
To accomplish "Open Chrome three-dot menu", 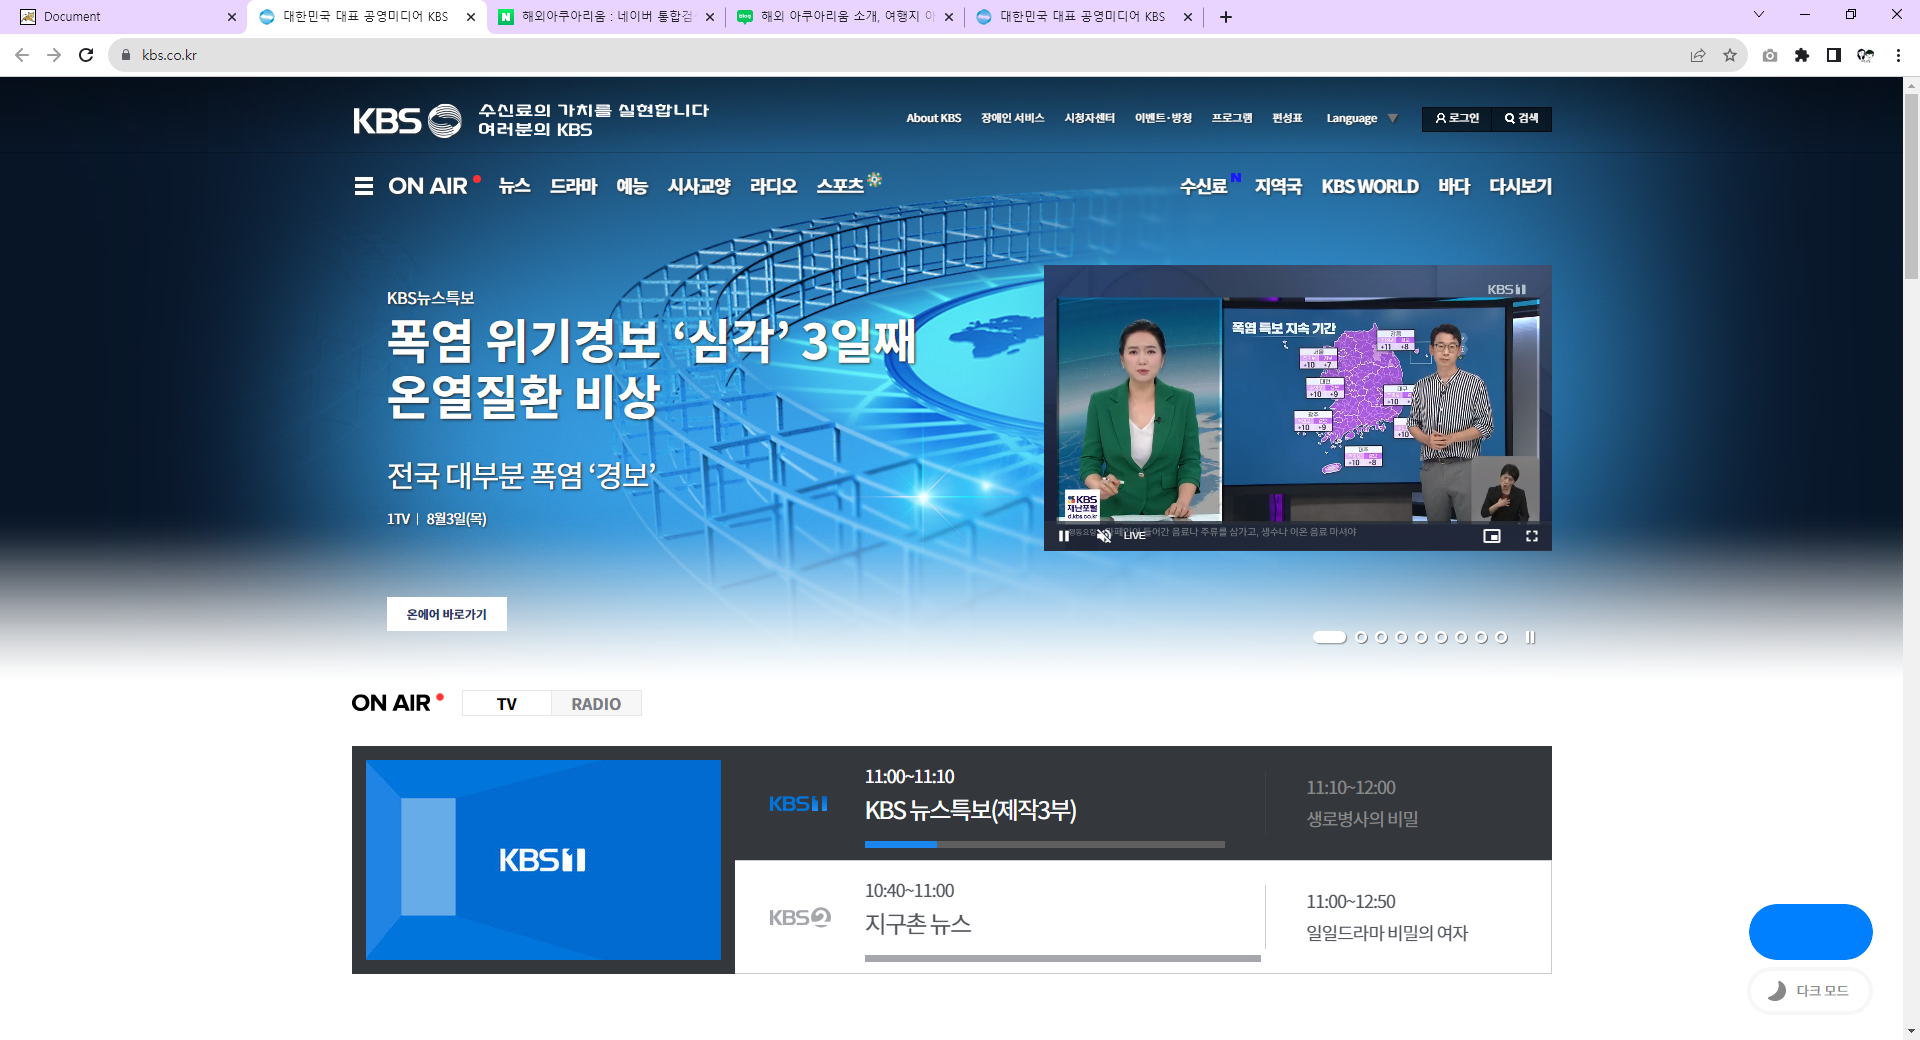I will pos(1898,55).
